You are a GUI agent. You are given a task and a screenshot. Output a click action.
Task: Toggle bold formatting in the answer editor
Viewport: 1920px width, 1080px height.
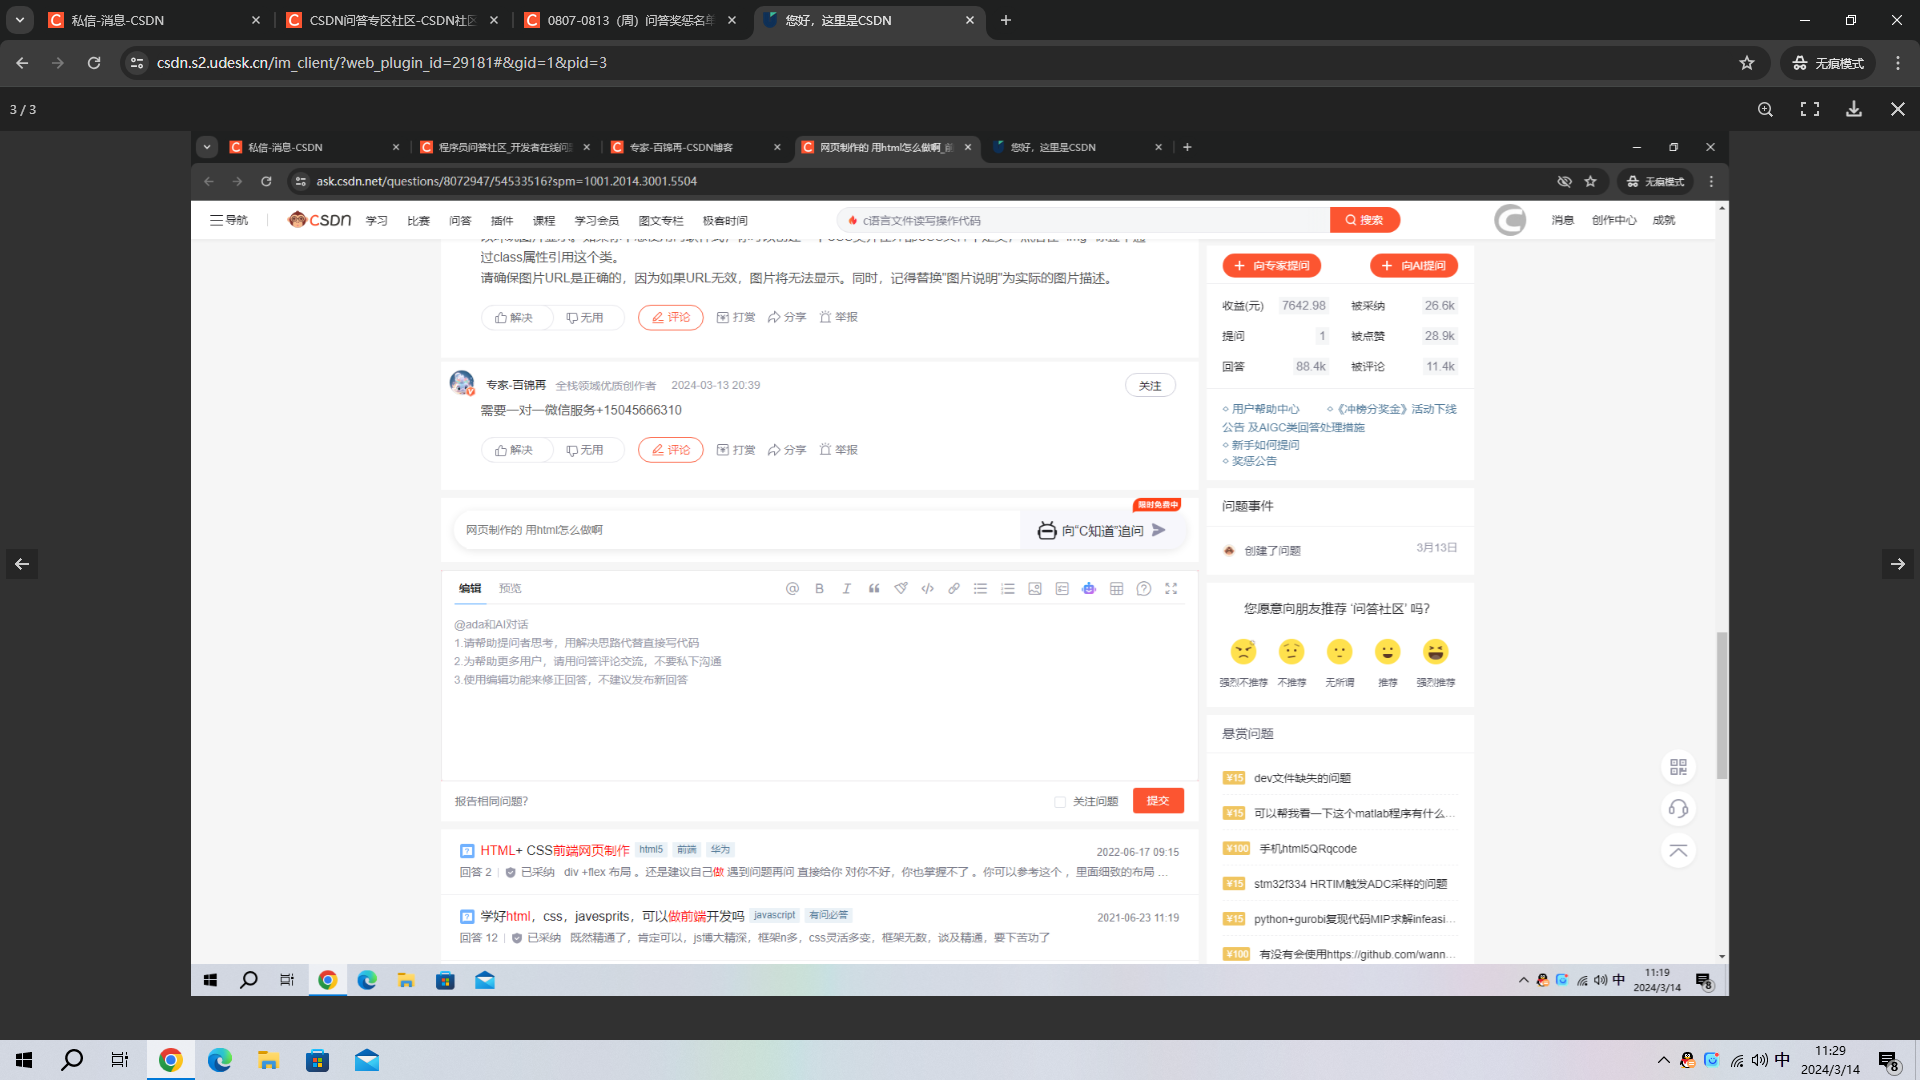click(819, 588)
